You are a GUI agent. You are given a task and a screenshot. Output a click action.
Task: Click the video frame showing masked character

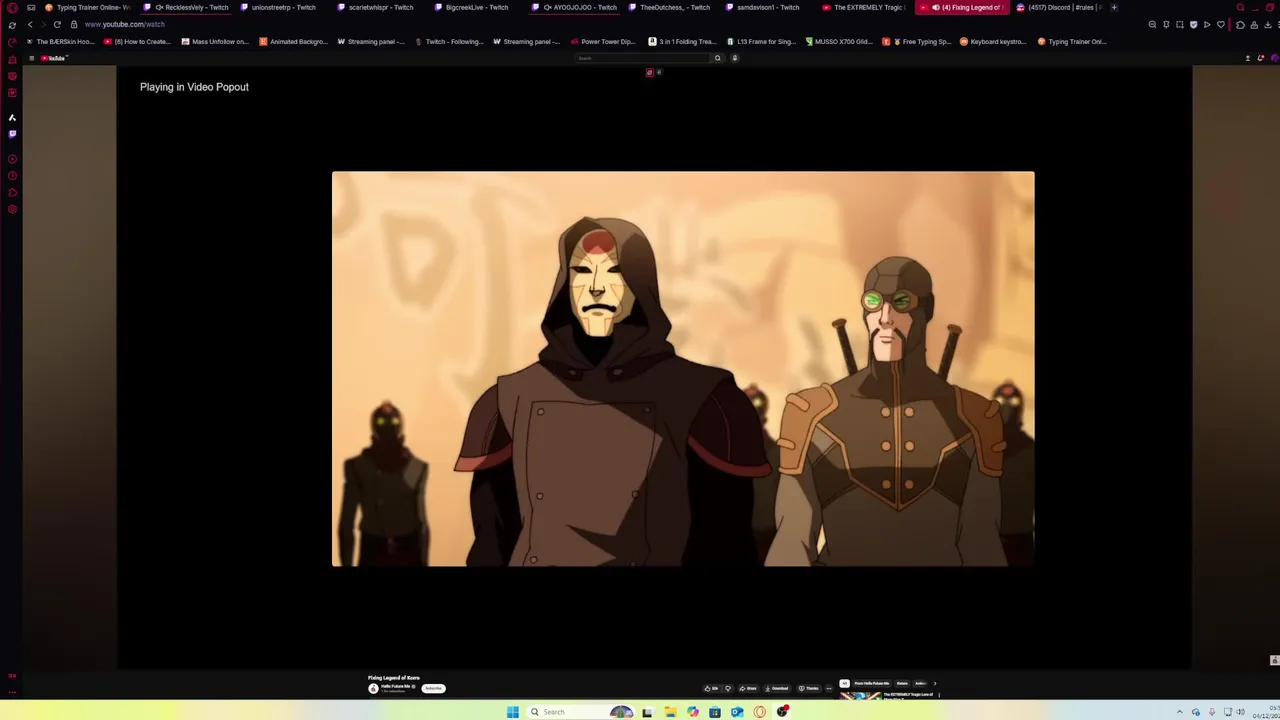pos(683,369)
